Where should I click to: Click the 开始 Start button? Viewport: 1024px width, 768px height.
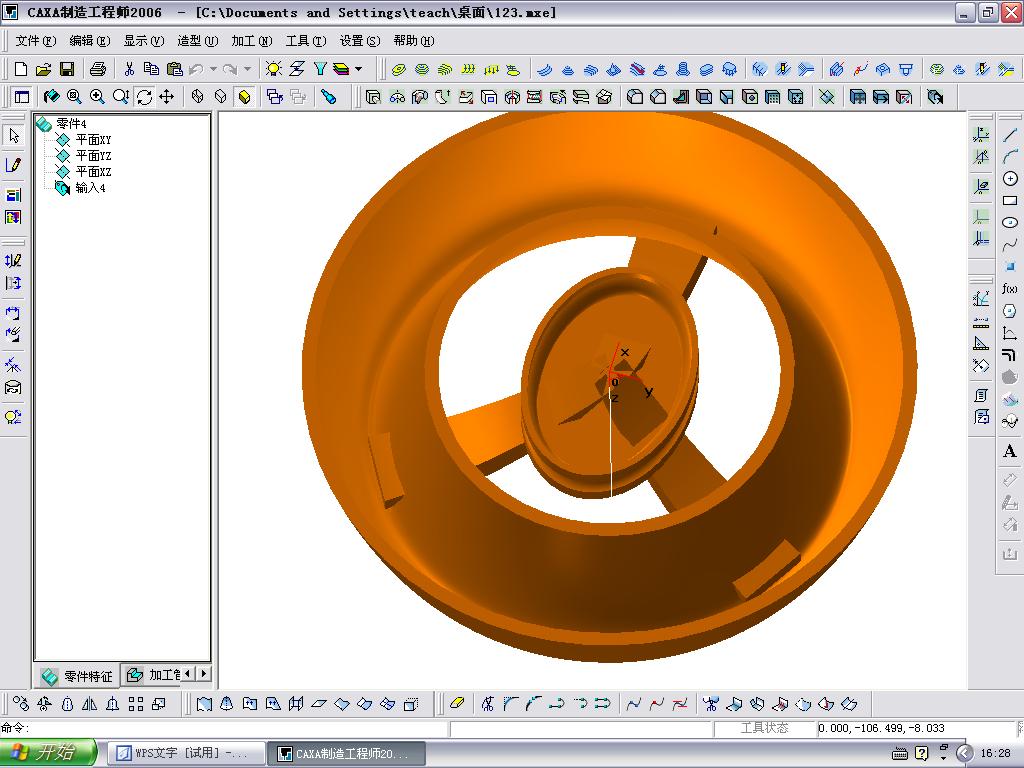click(48, 753)
